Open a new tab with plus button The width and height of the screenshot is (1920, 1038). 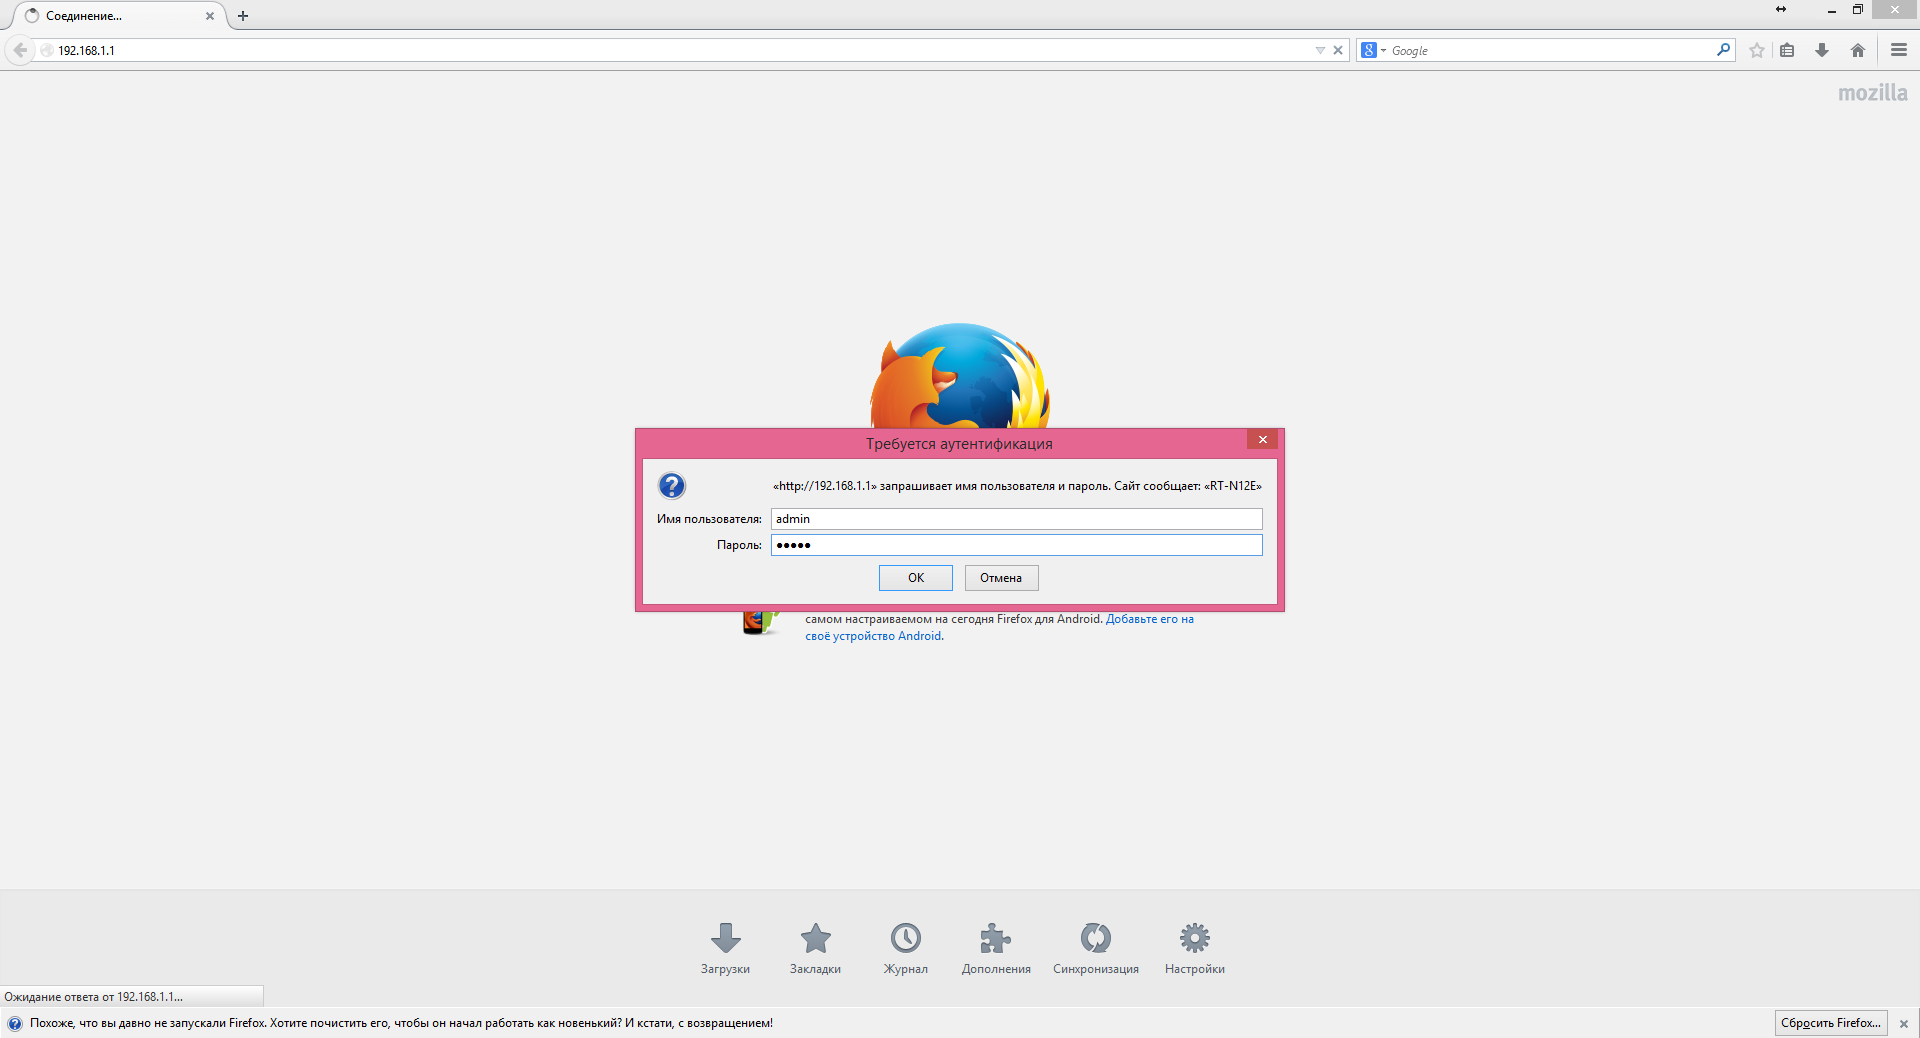243,16
